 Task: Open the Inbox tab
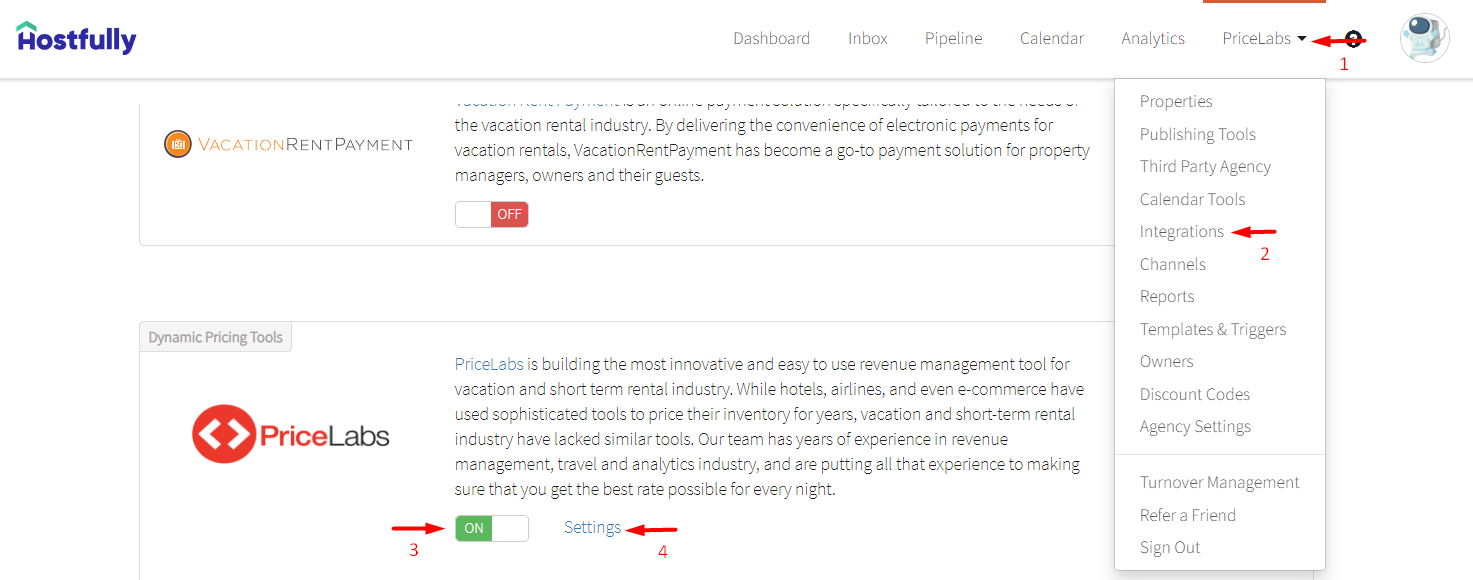coord(868,38)
